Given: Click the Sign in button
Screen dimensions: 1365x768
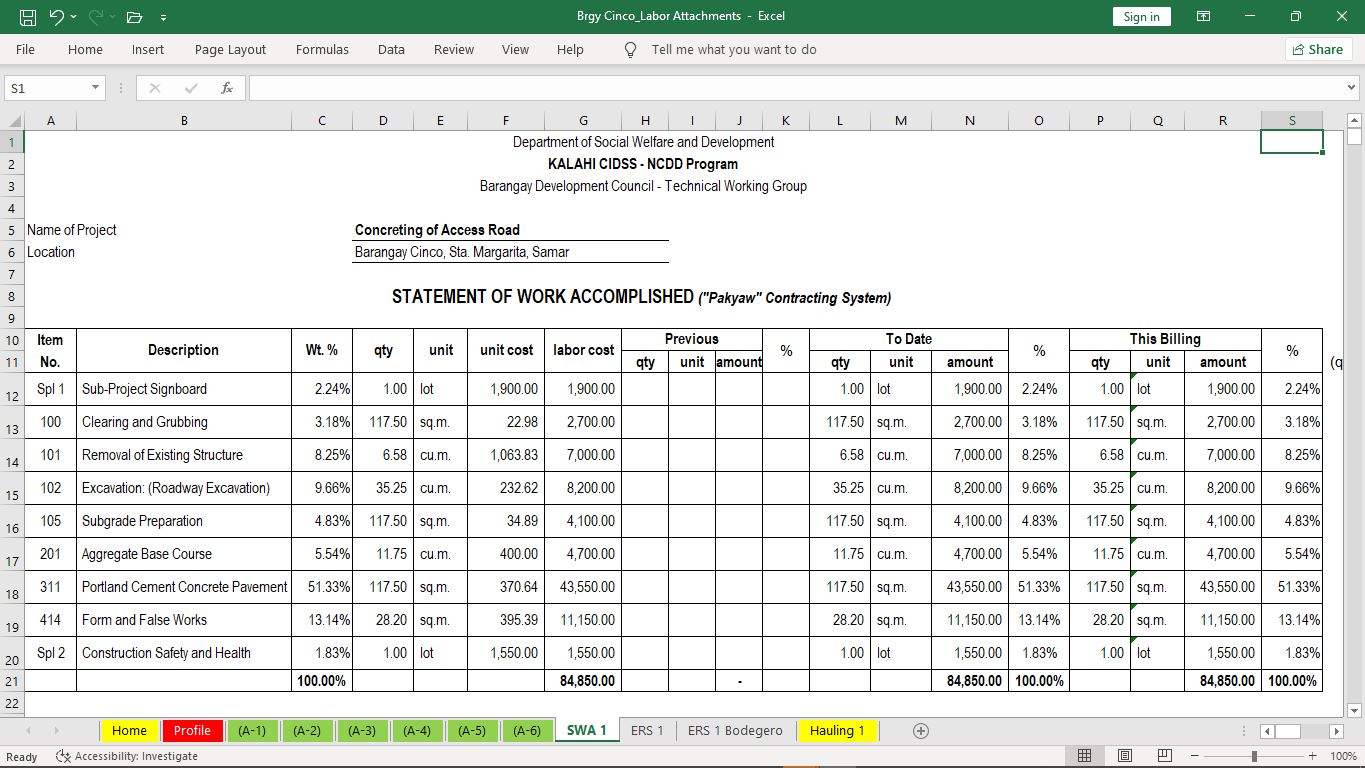Looking at the screenshot, I should pyautogui.click(x=1141, y=16).
